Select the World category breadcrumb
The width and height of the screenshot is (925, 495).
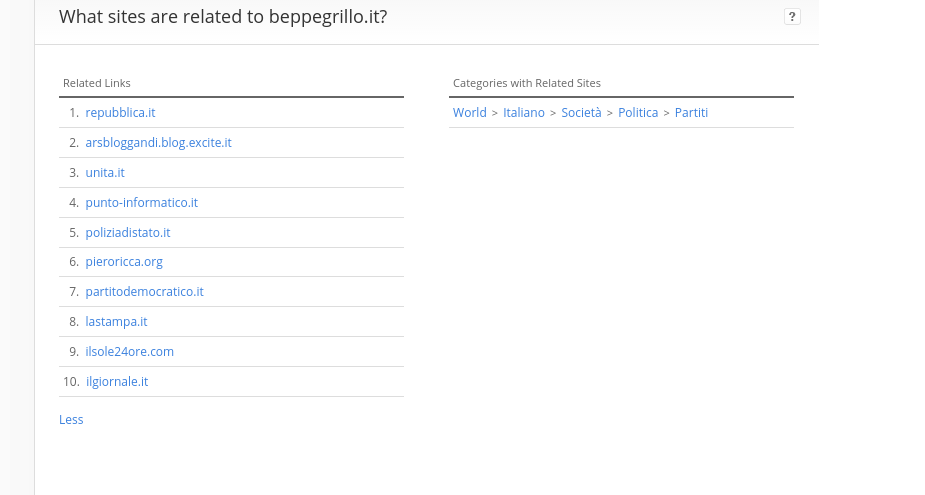(470, 113)
